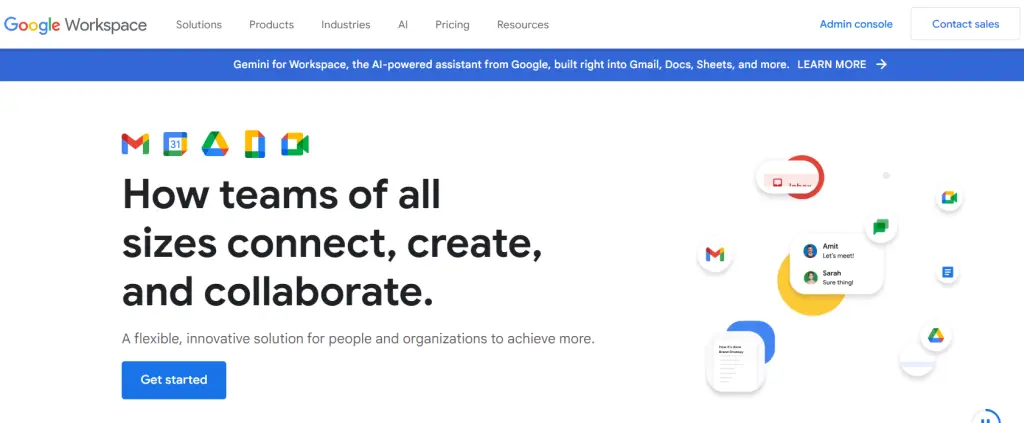Click the green Google Chat bubble icon
The image size is (1024, 423).
coord(880,227)
